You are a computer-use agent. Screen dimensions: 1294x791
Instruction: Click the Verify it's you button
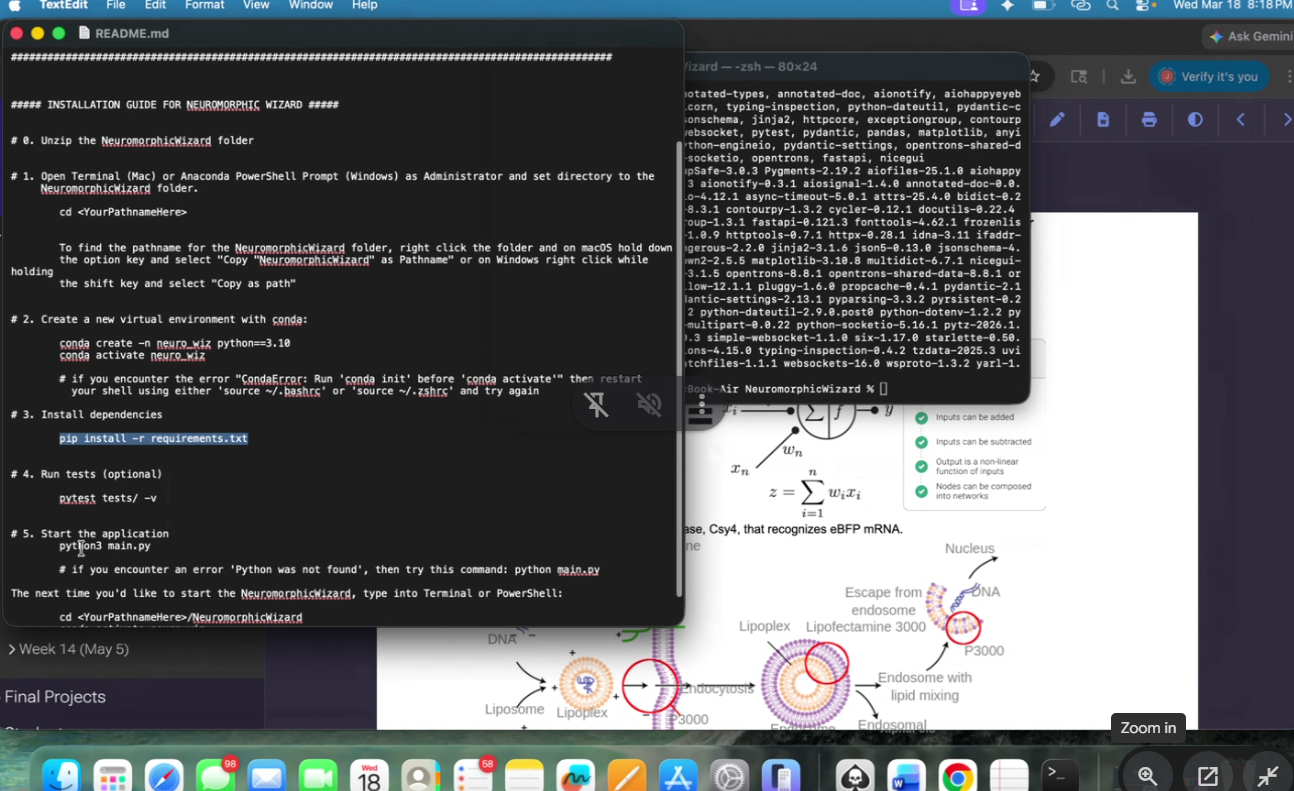coord(1209,76)
